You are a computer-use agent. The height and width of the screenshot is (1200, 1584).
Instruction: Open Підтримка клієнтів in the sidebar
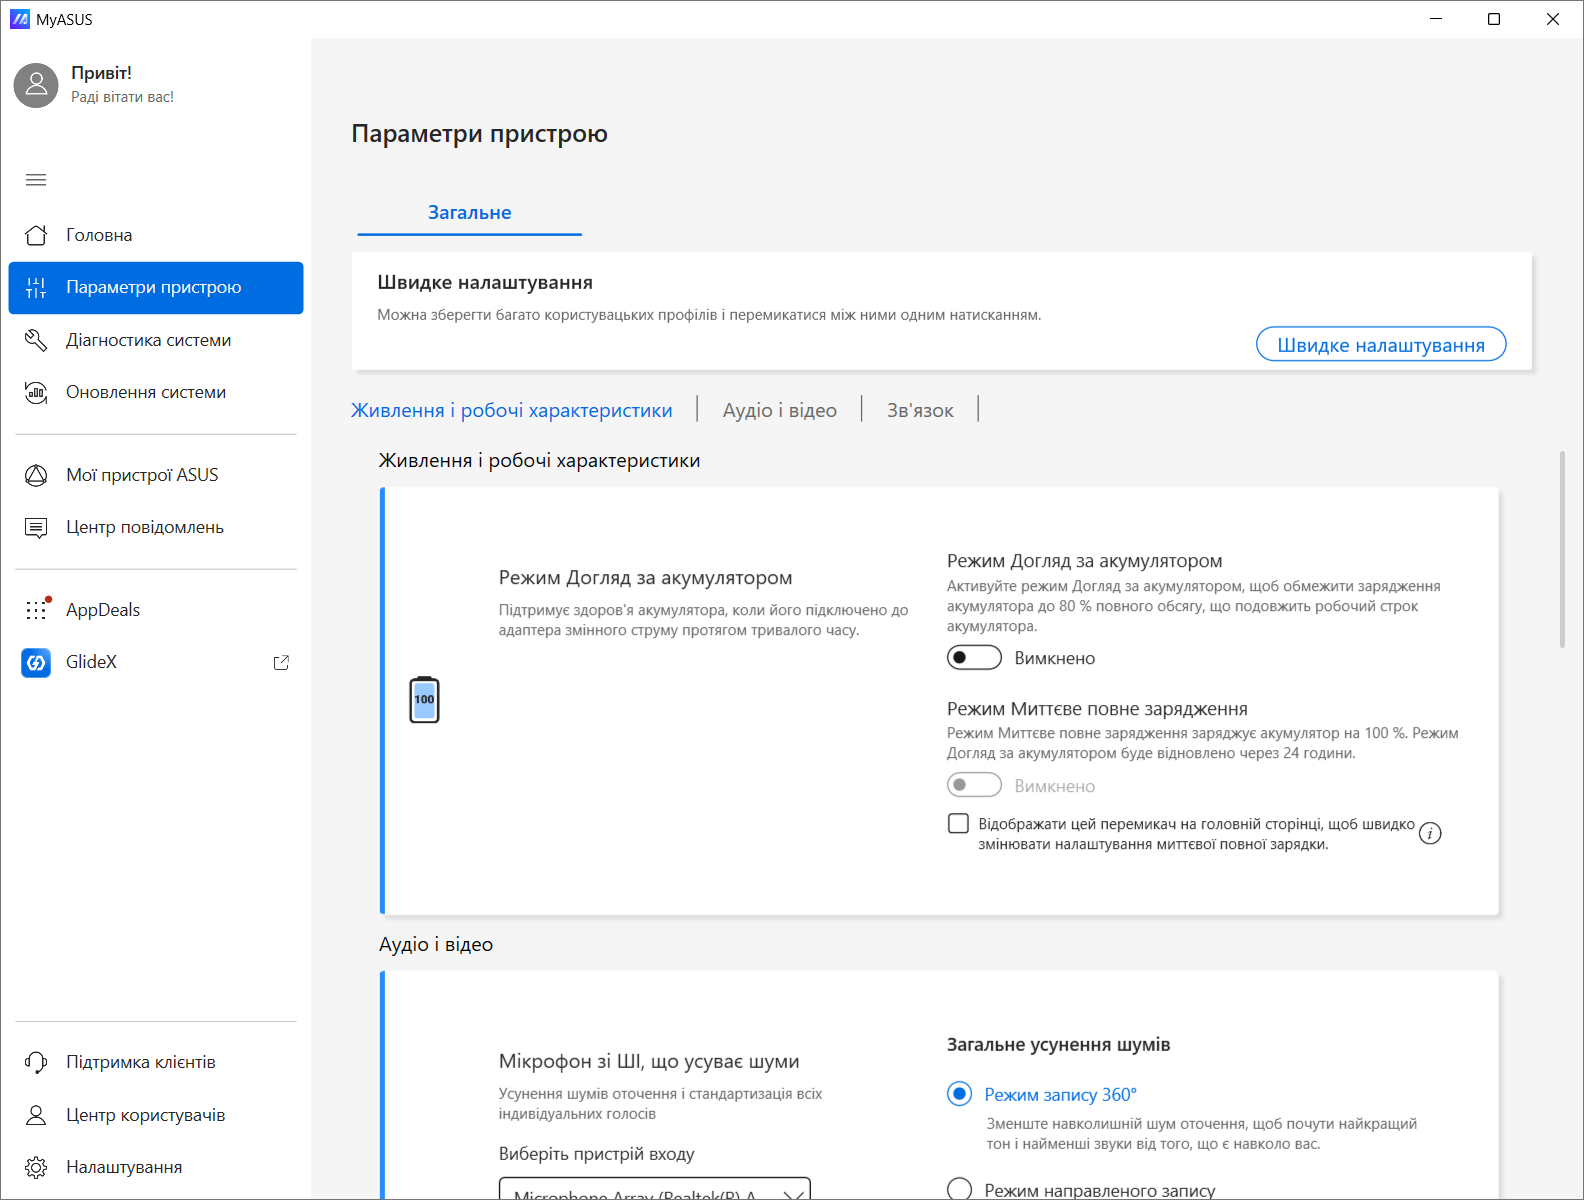tap(140, 1062)
